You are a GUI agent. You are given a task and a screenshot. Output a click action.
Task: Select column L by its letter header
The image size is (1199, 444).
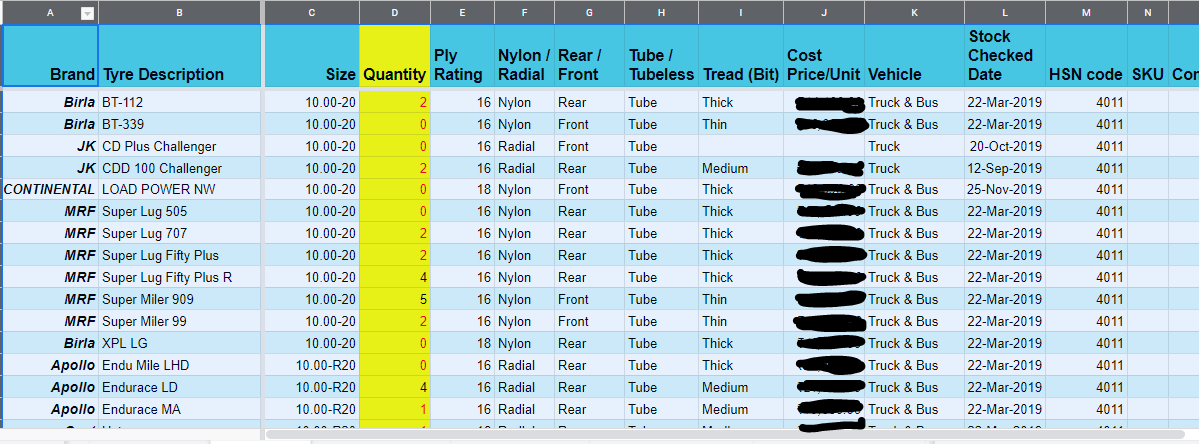(x=1005, y=12)
